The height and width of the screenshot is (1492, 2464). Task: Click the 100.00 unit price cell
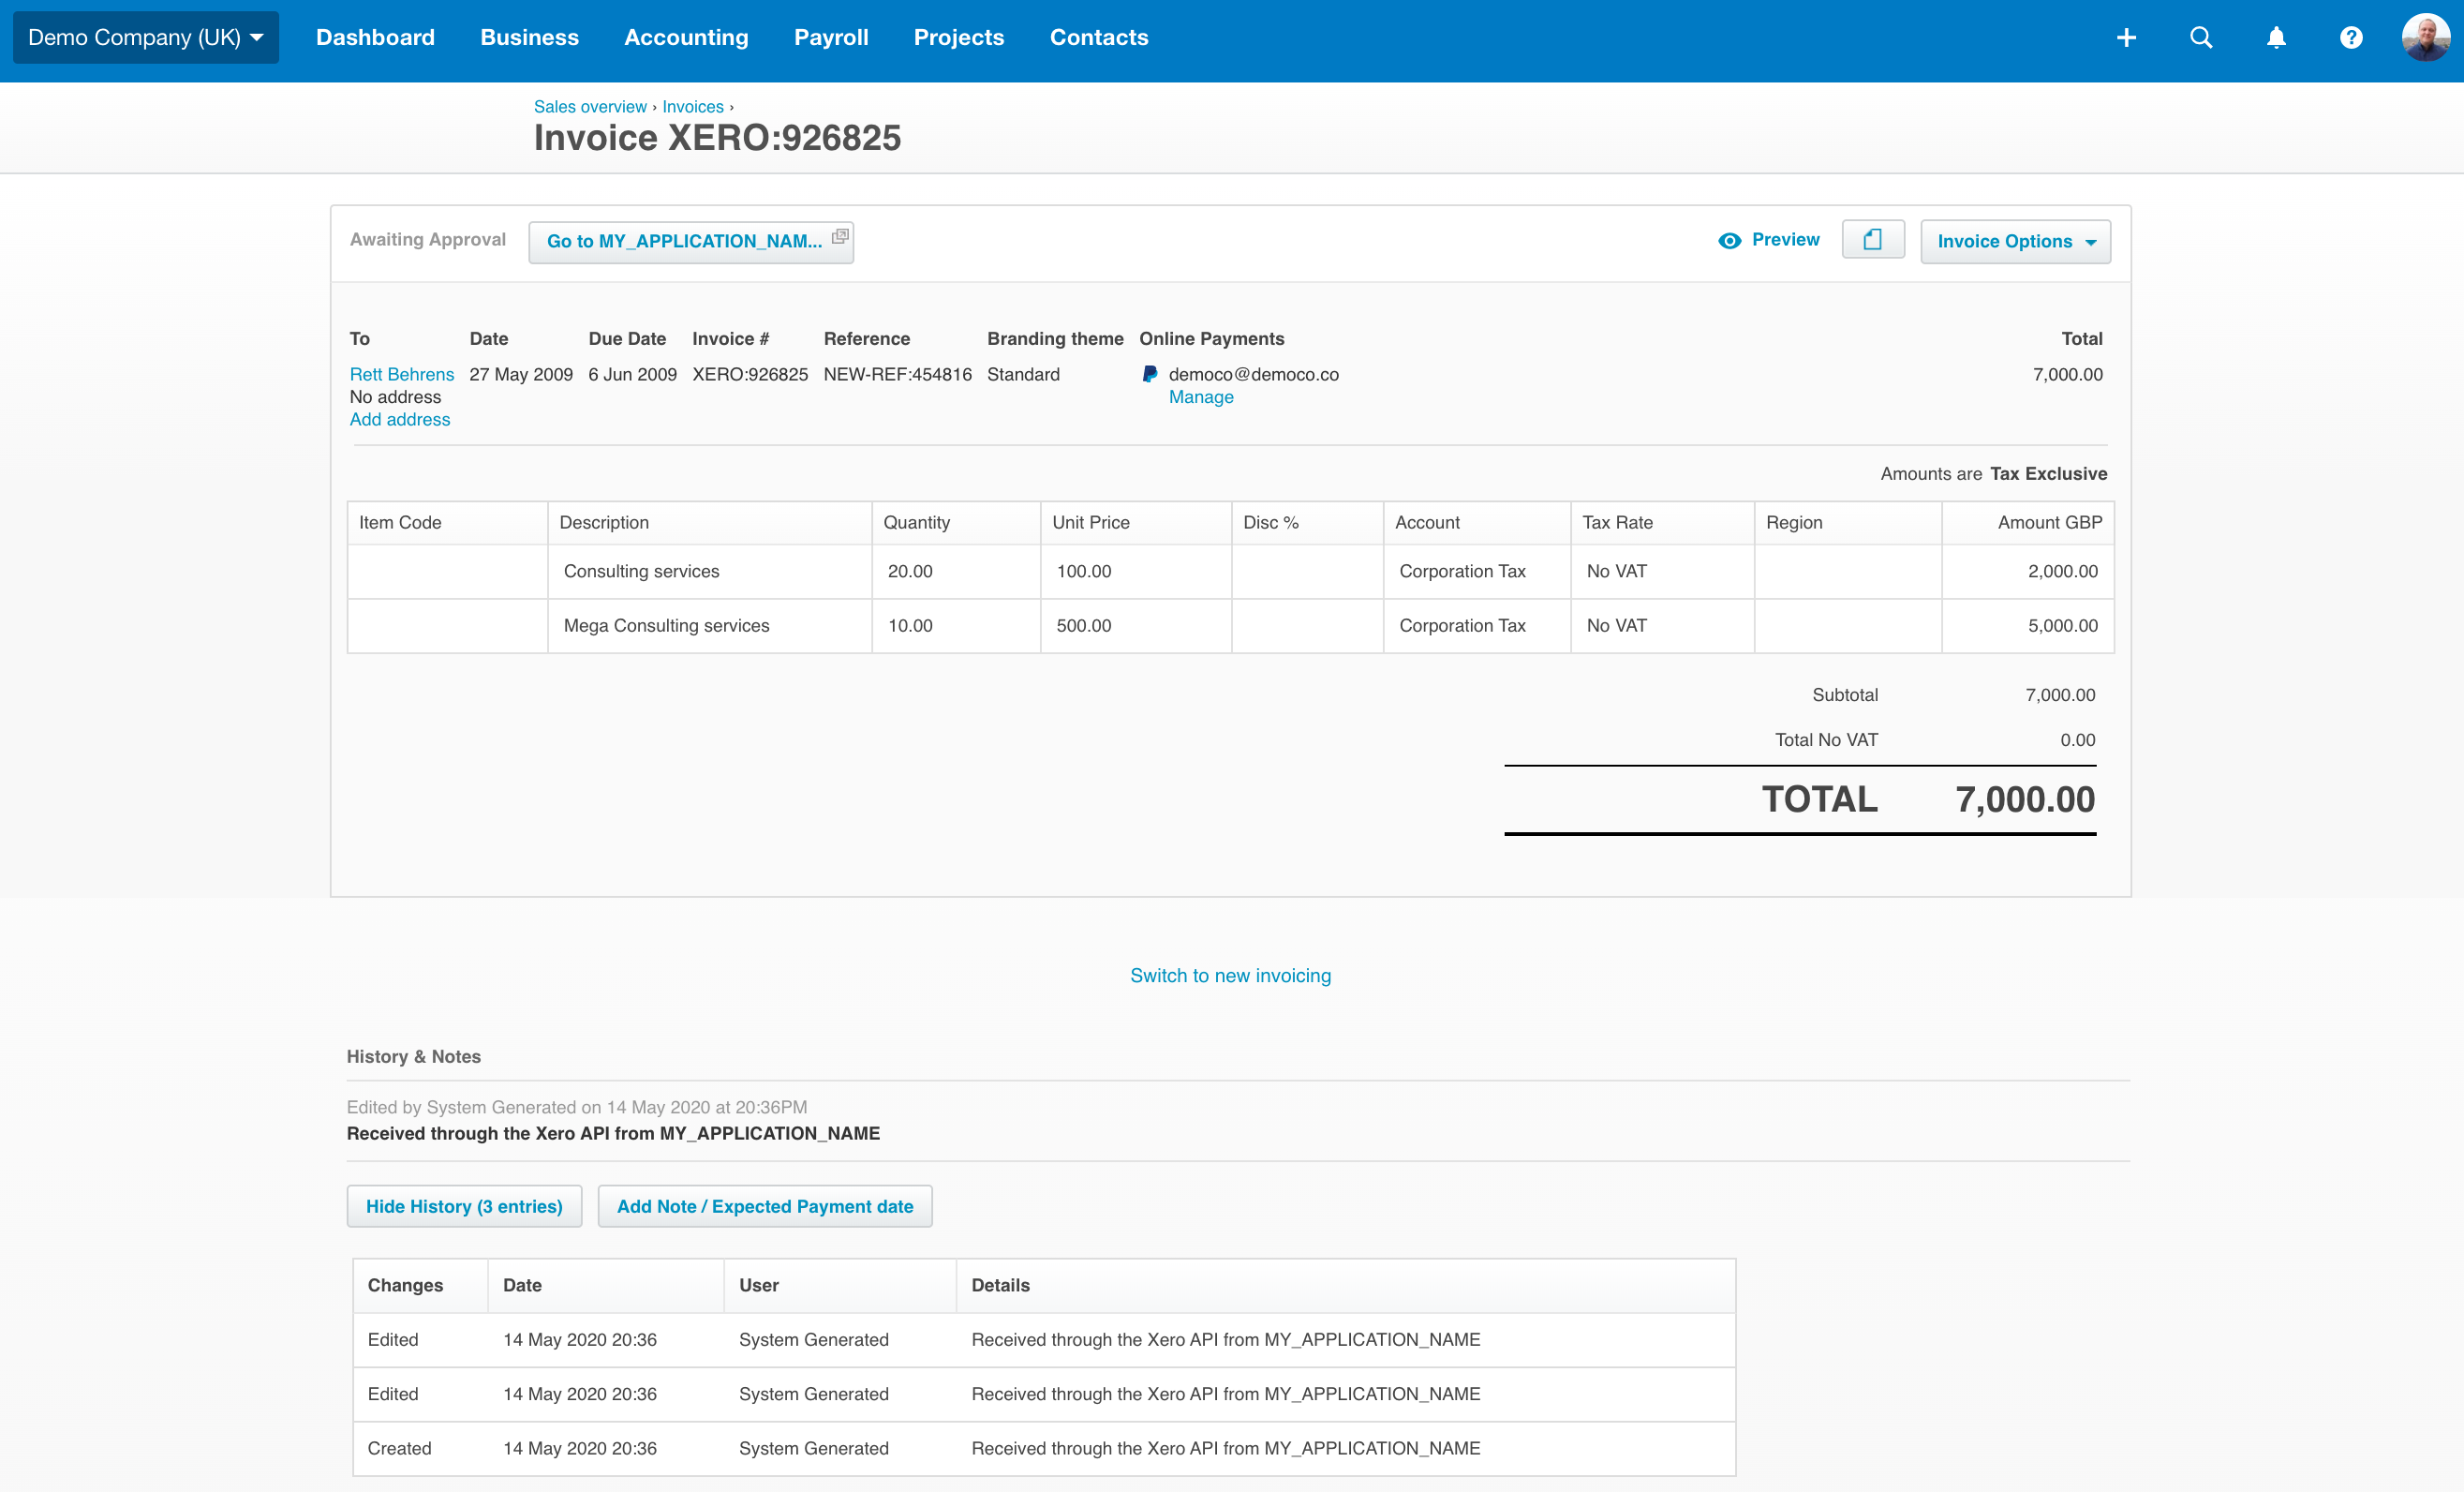1136,572
